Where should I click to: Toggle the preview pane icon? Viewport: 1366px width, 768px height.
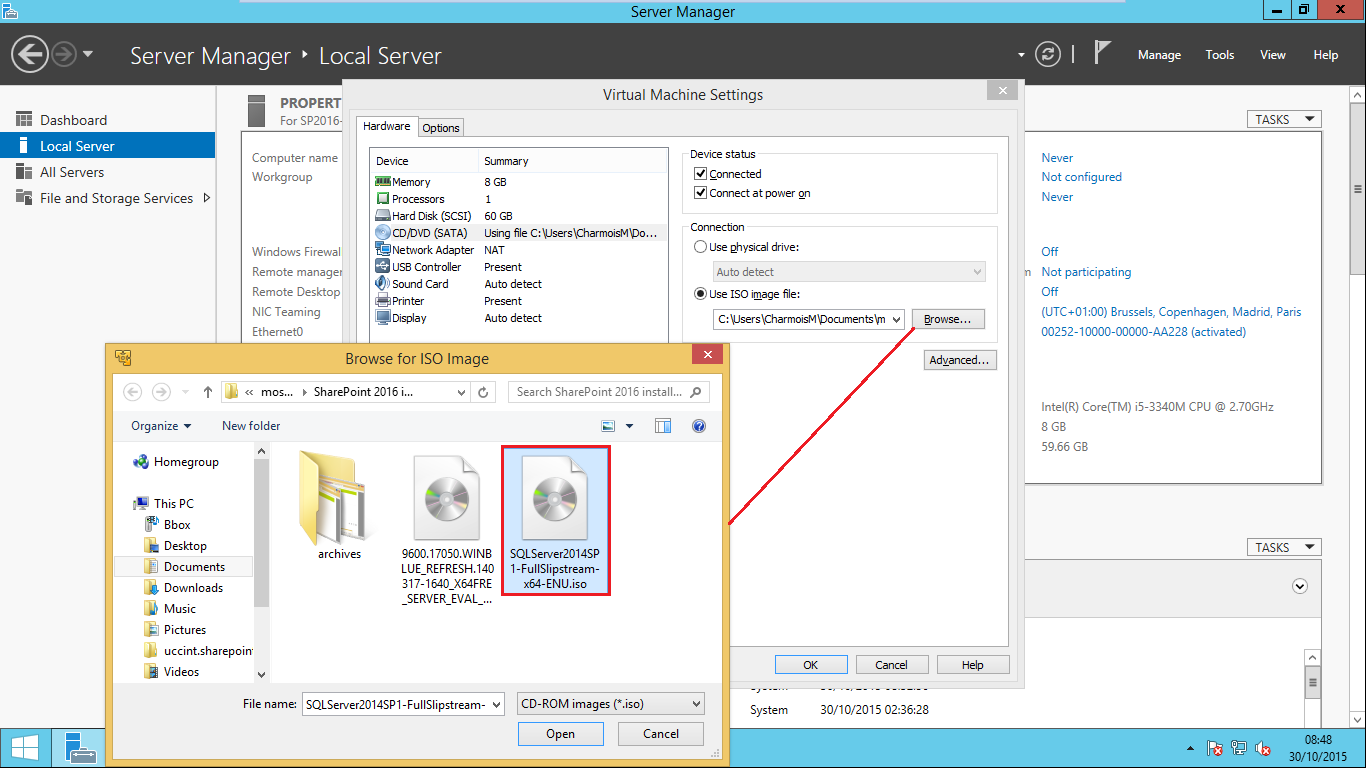tap(663, 426)
